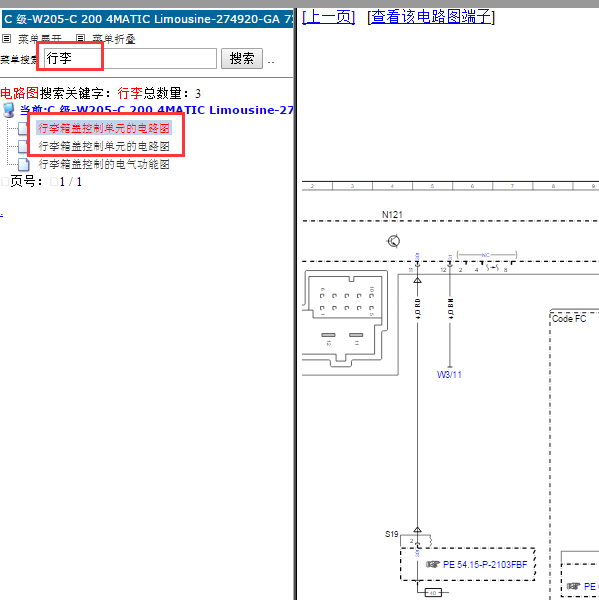
Task: Go back with the [上一页] link
Action: [328, 17]
